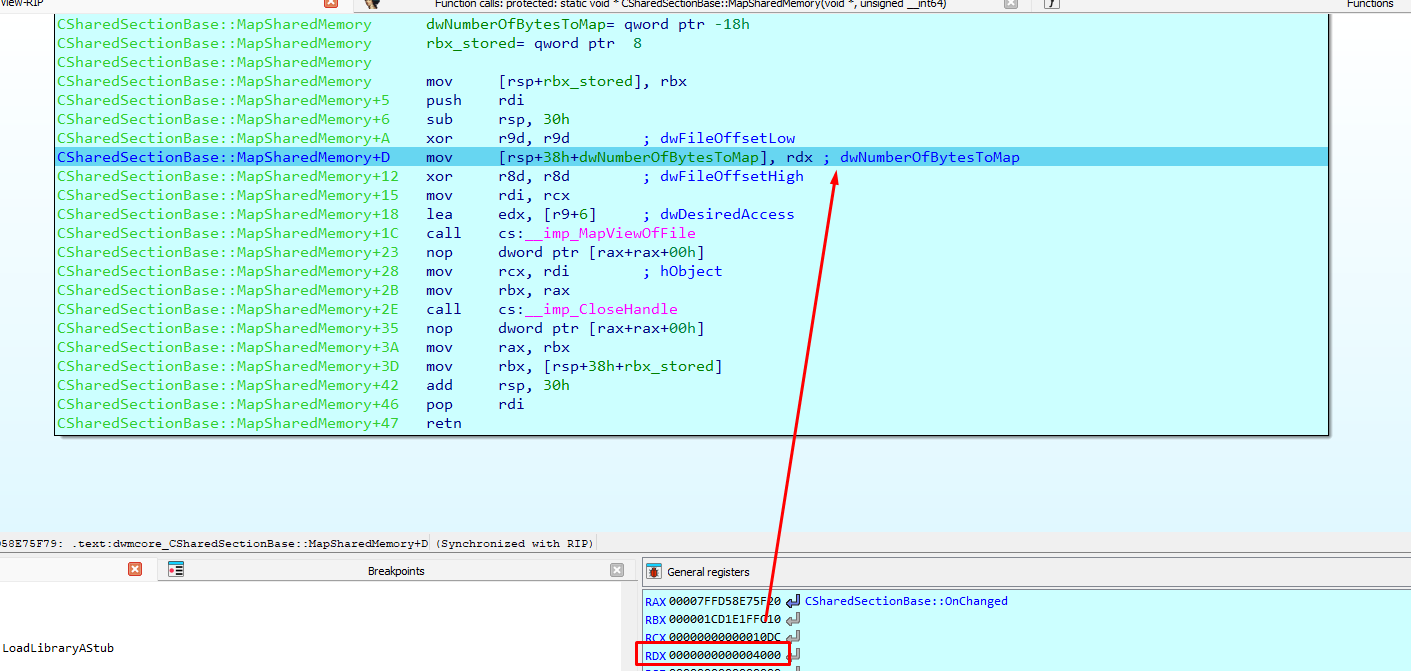
Task: Open CSharedSectionBase::OnChanged link beside RAX
Action: (906, 601)
